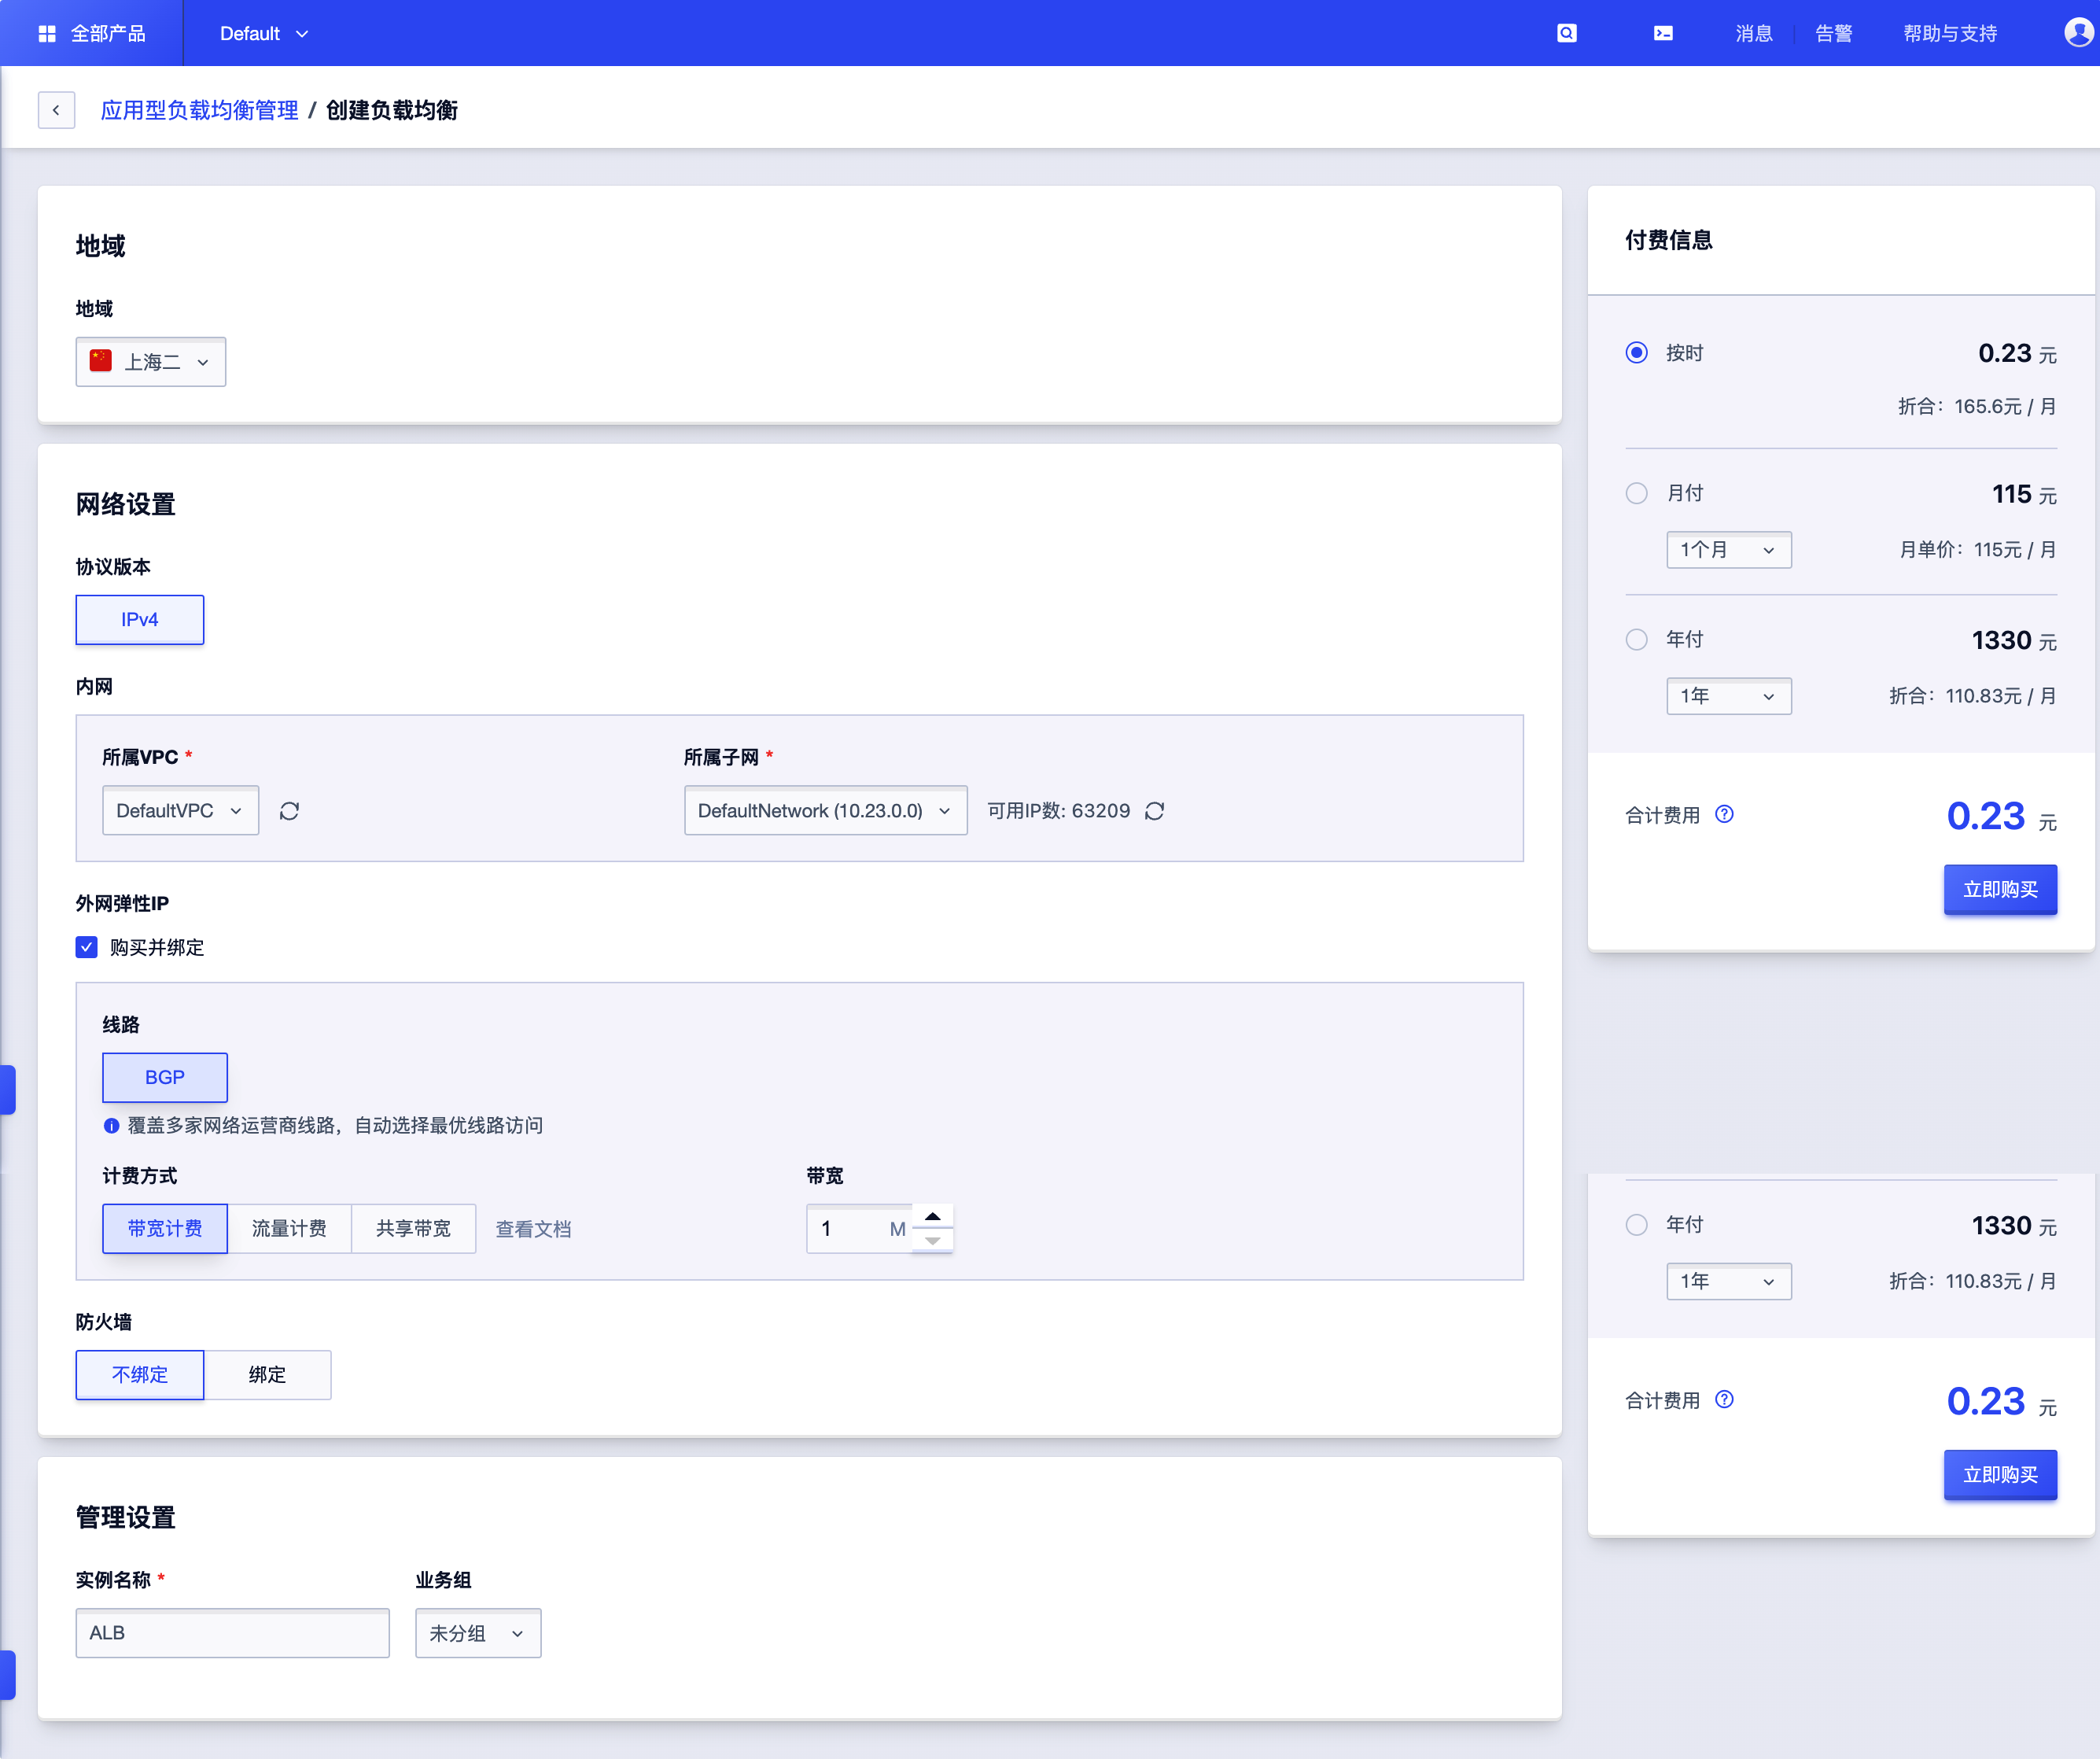Open the 全部产品 product grid icon
Image resolution: width=2100 pixels, height=1759 pixels.
[46, 32]
